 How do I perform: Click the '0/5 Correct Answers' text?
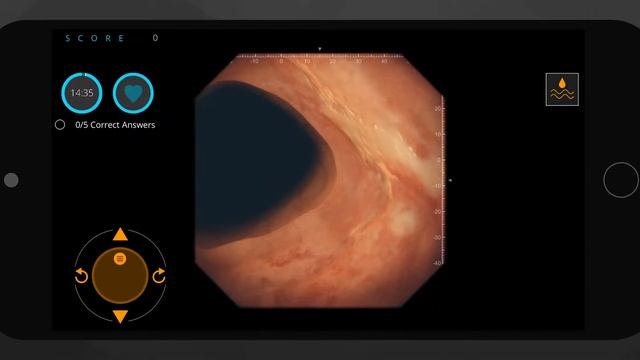point(115,125)
